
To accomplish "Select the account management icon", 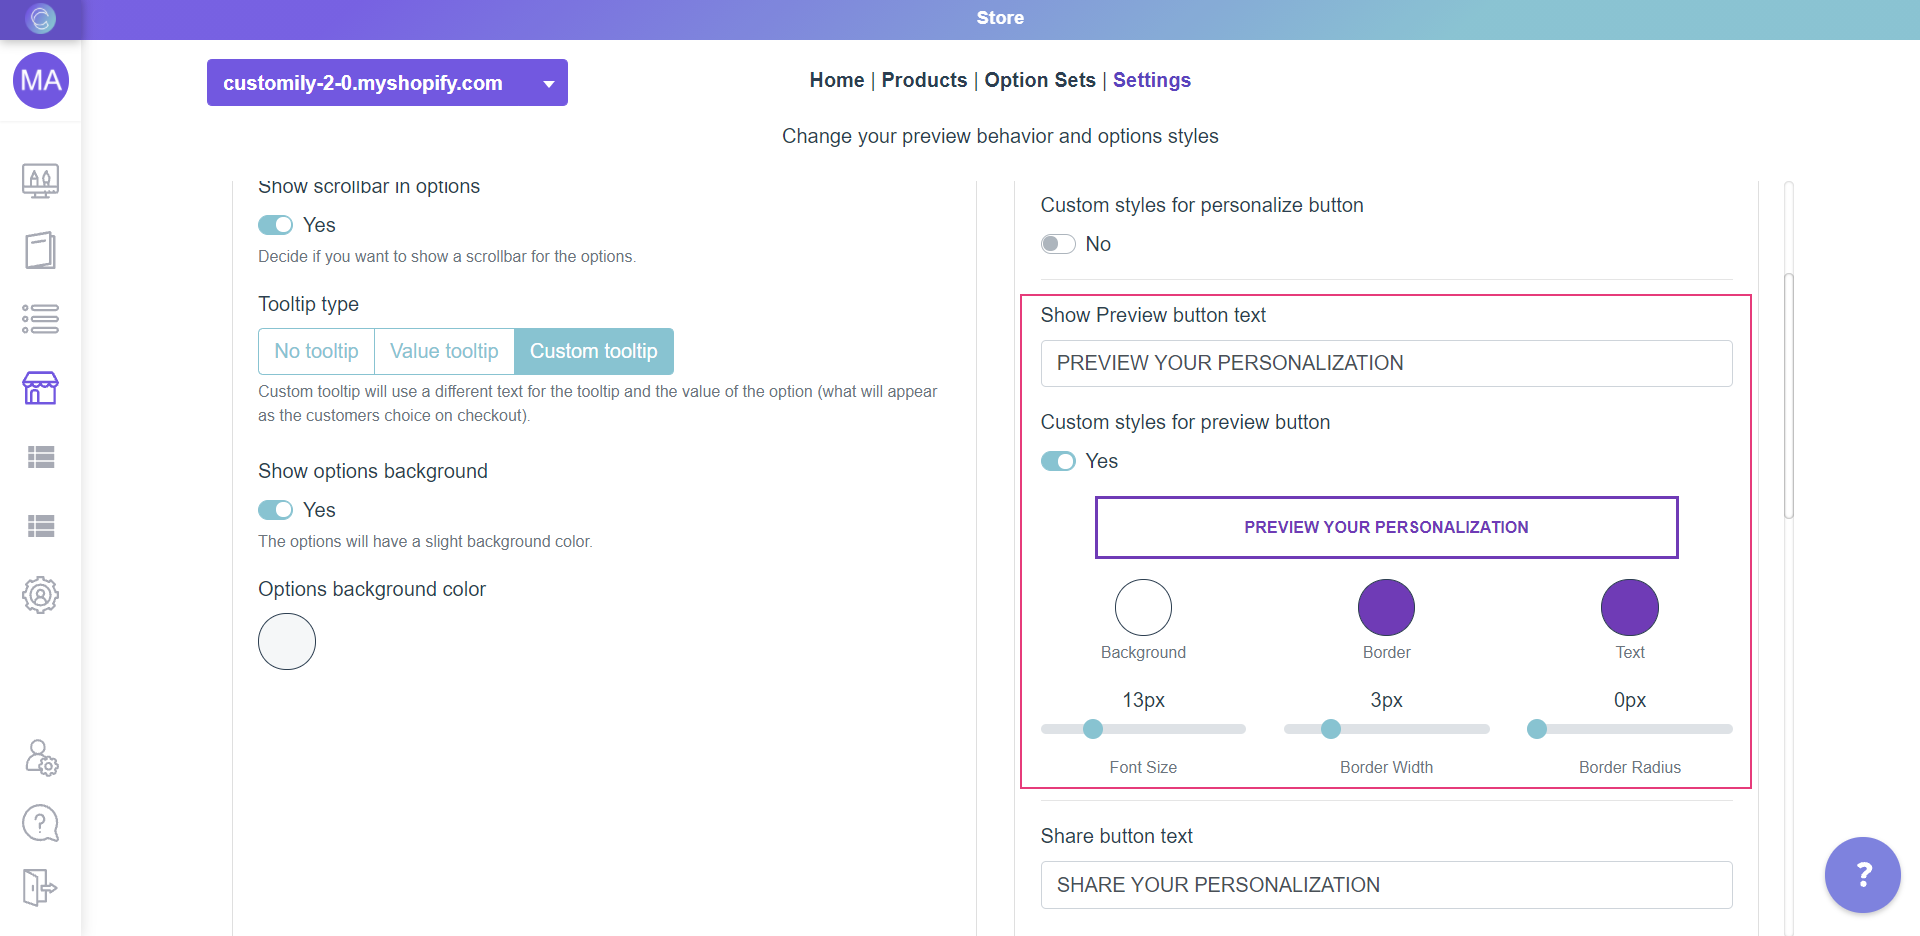I will (40, 758).
